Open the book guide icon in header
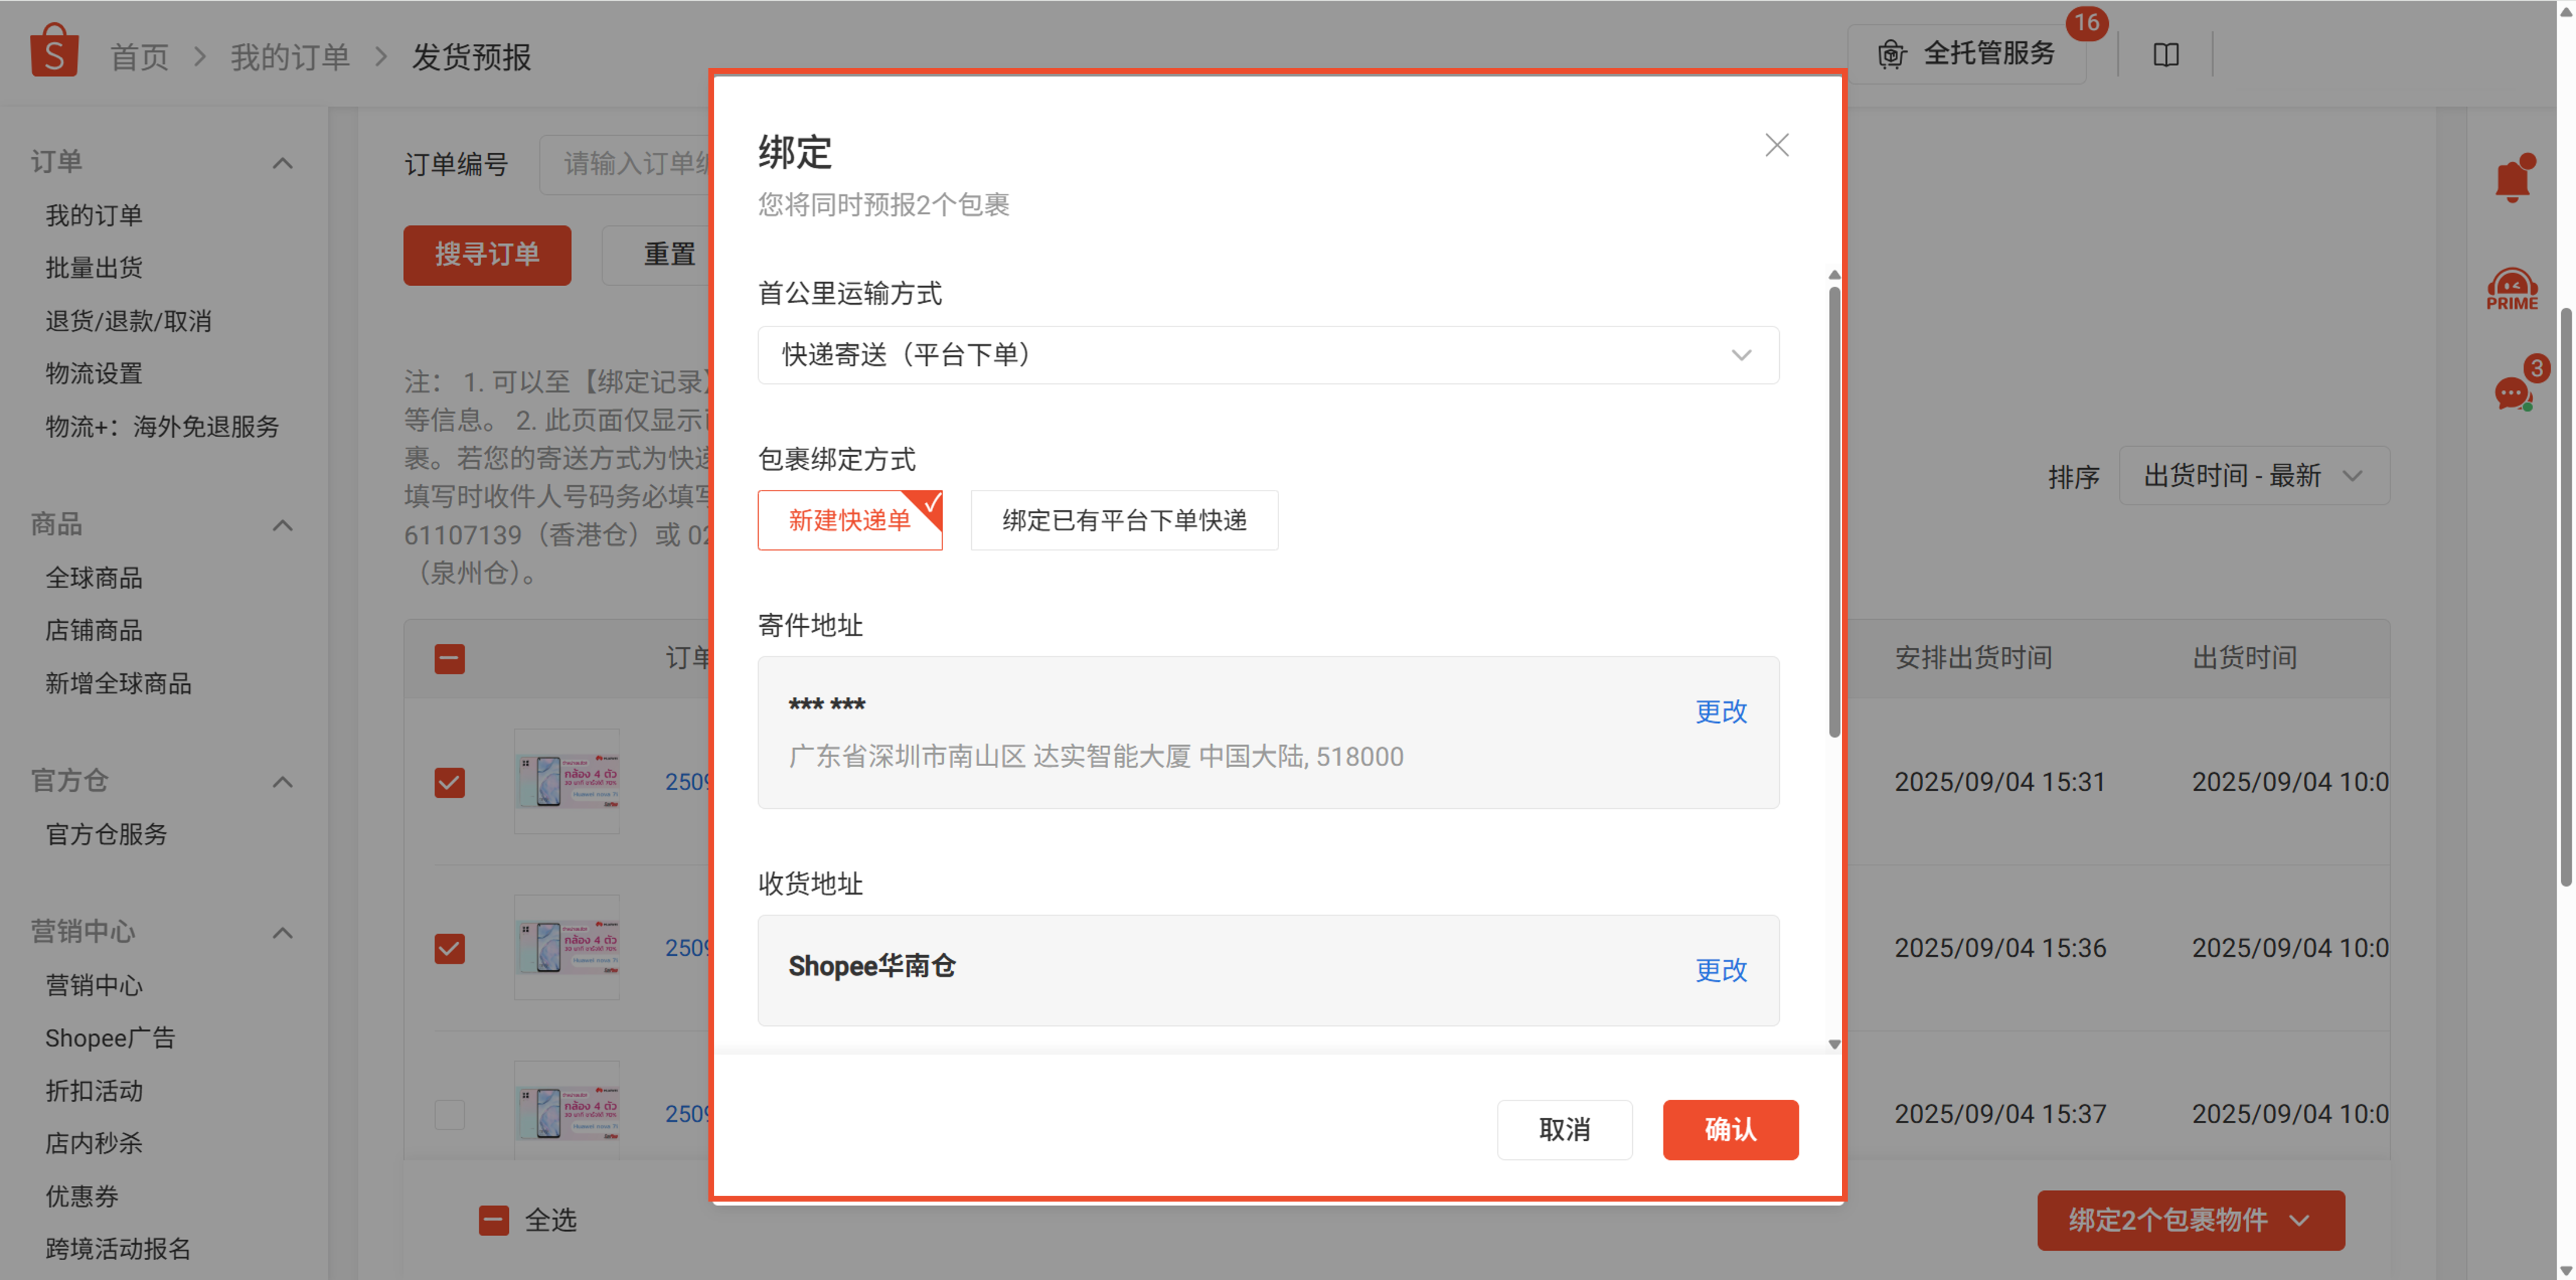Viewport: 2576px width, 1280px height. pos(2165,55)
